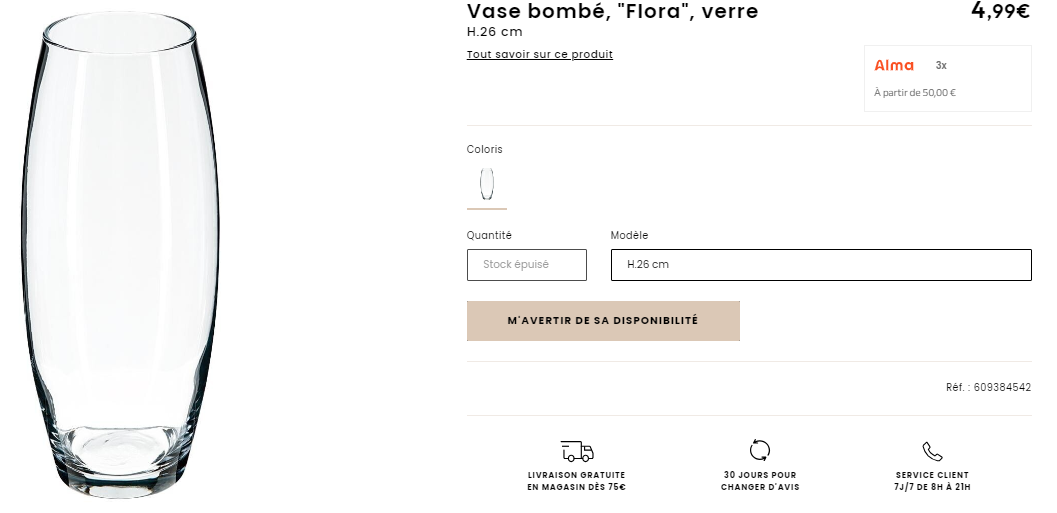This screenshot has height=513, width=1057.
Task: Click the Service client 7j/7 text
Action: pyautogui.click(x=932, y=481)
